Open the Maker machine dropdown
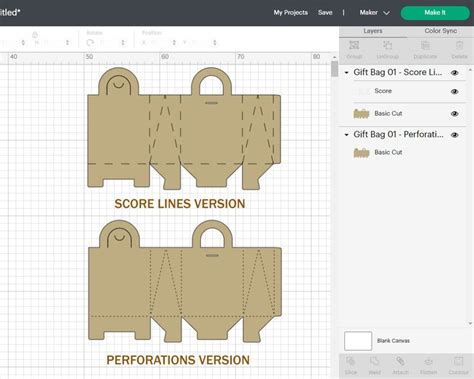 [374, 13]
